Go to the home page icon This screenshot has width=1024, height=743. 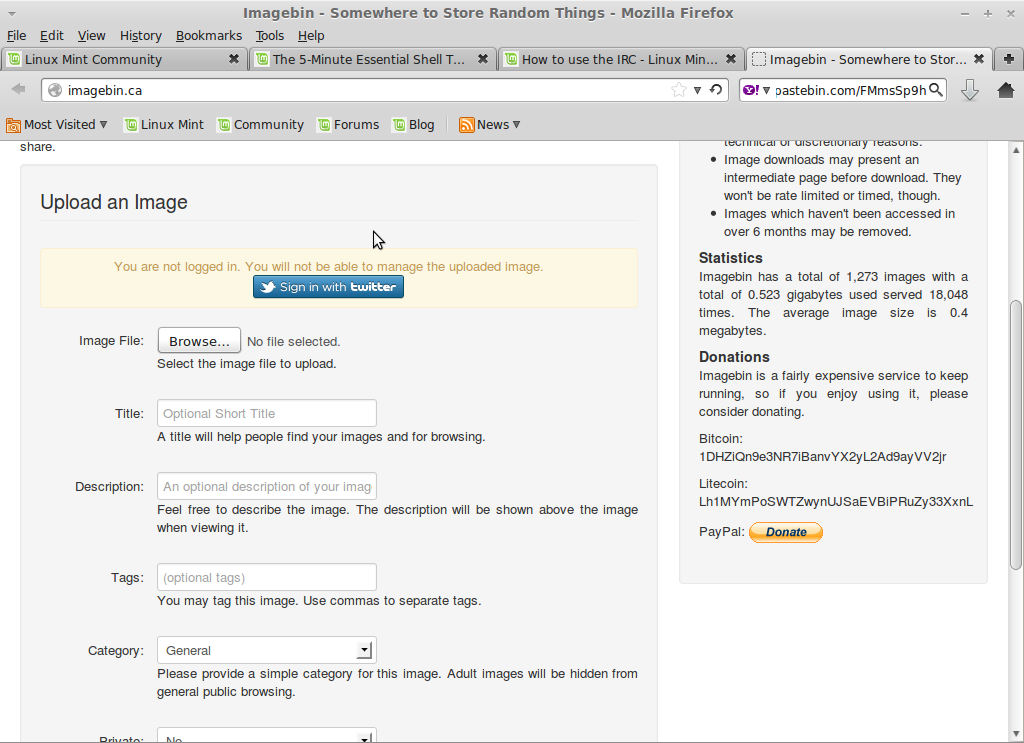click(x=1006, y=90)
